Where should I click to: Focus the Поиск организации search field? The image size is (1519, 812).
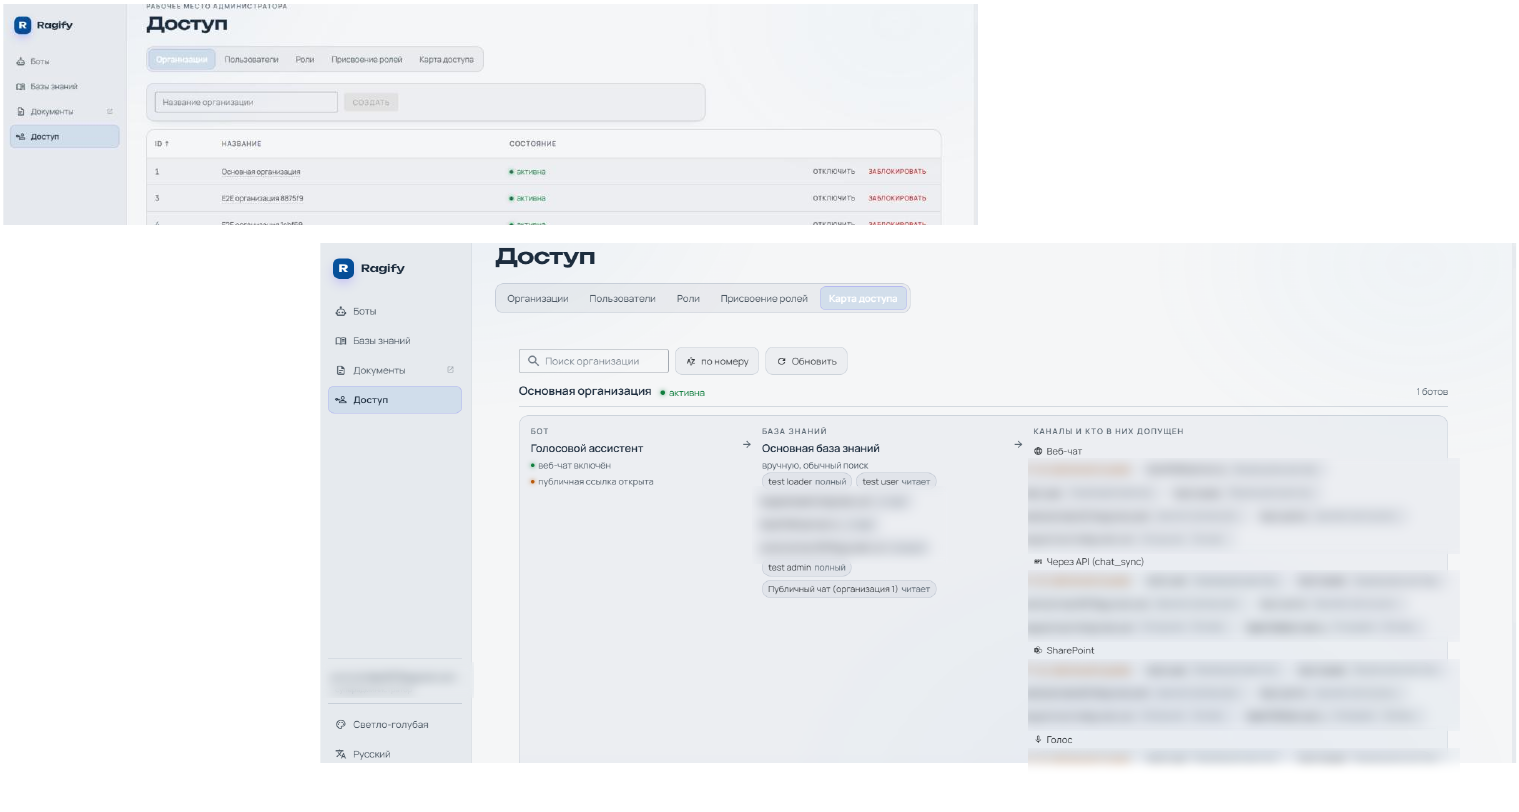(x=594, y=361)
